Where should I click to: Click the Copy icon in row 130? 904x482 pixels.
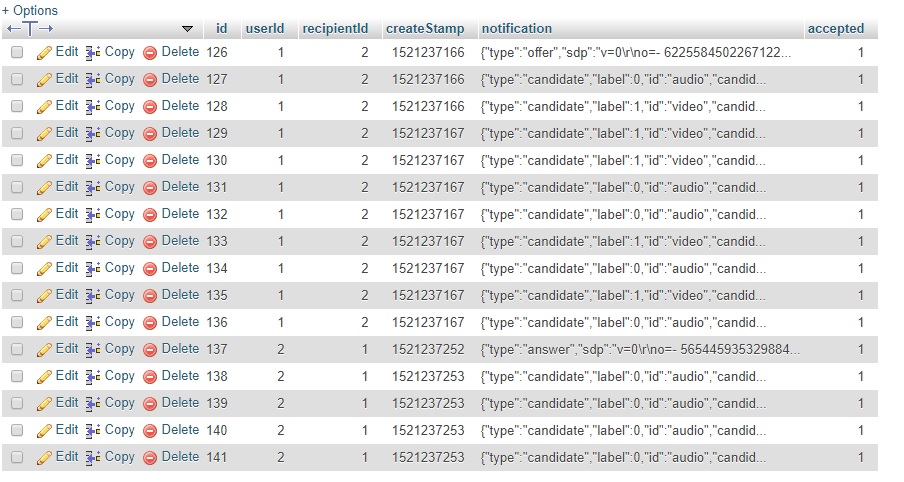[93, 161]
